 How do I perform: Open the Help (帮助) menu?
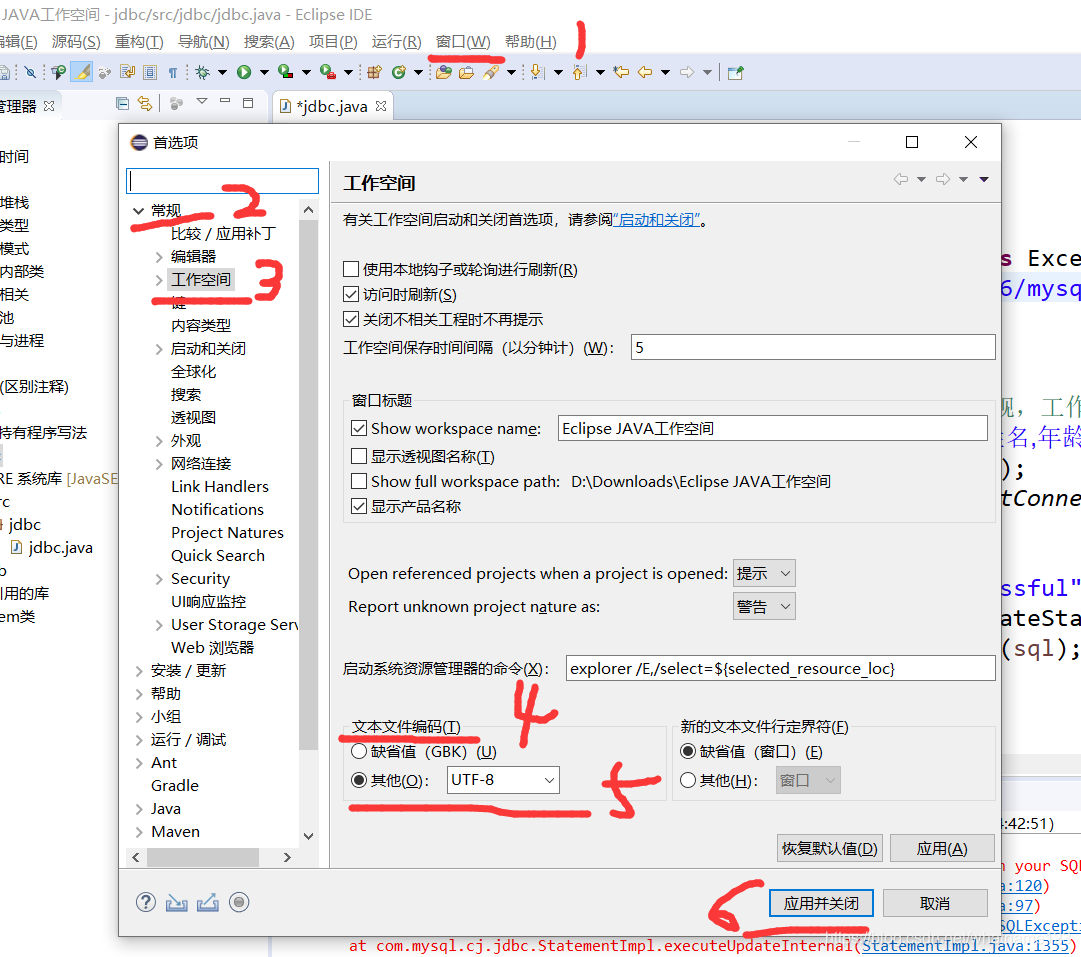(x=530, y=41)
